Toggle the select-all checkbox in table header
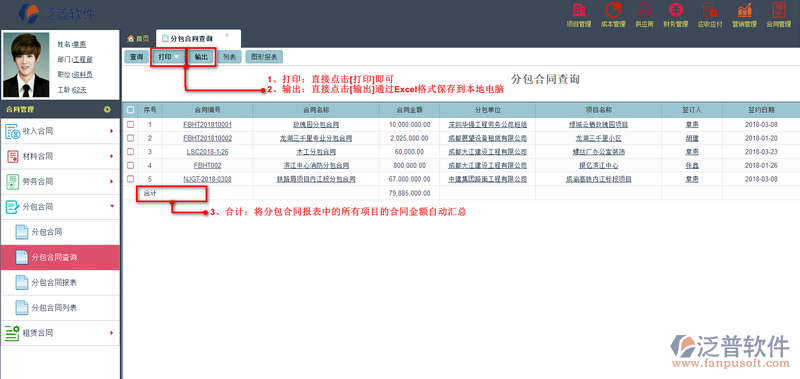The image size is (800, 379). pos(130,110)
